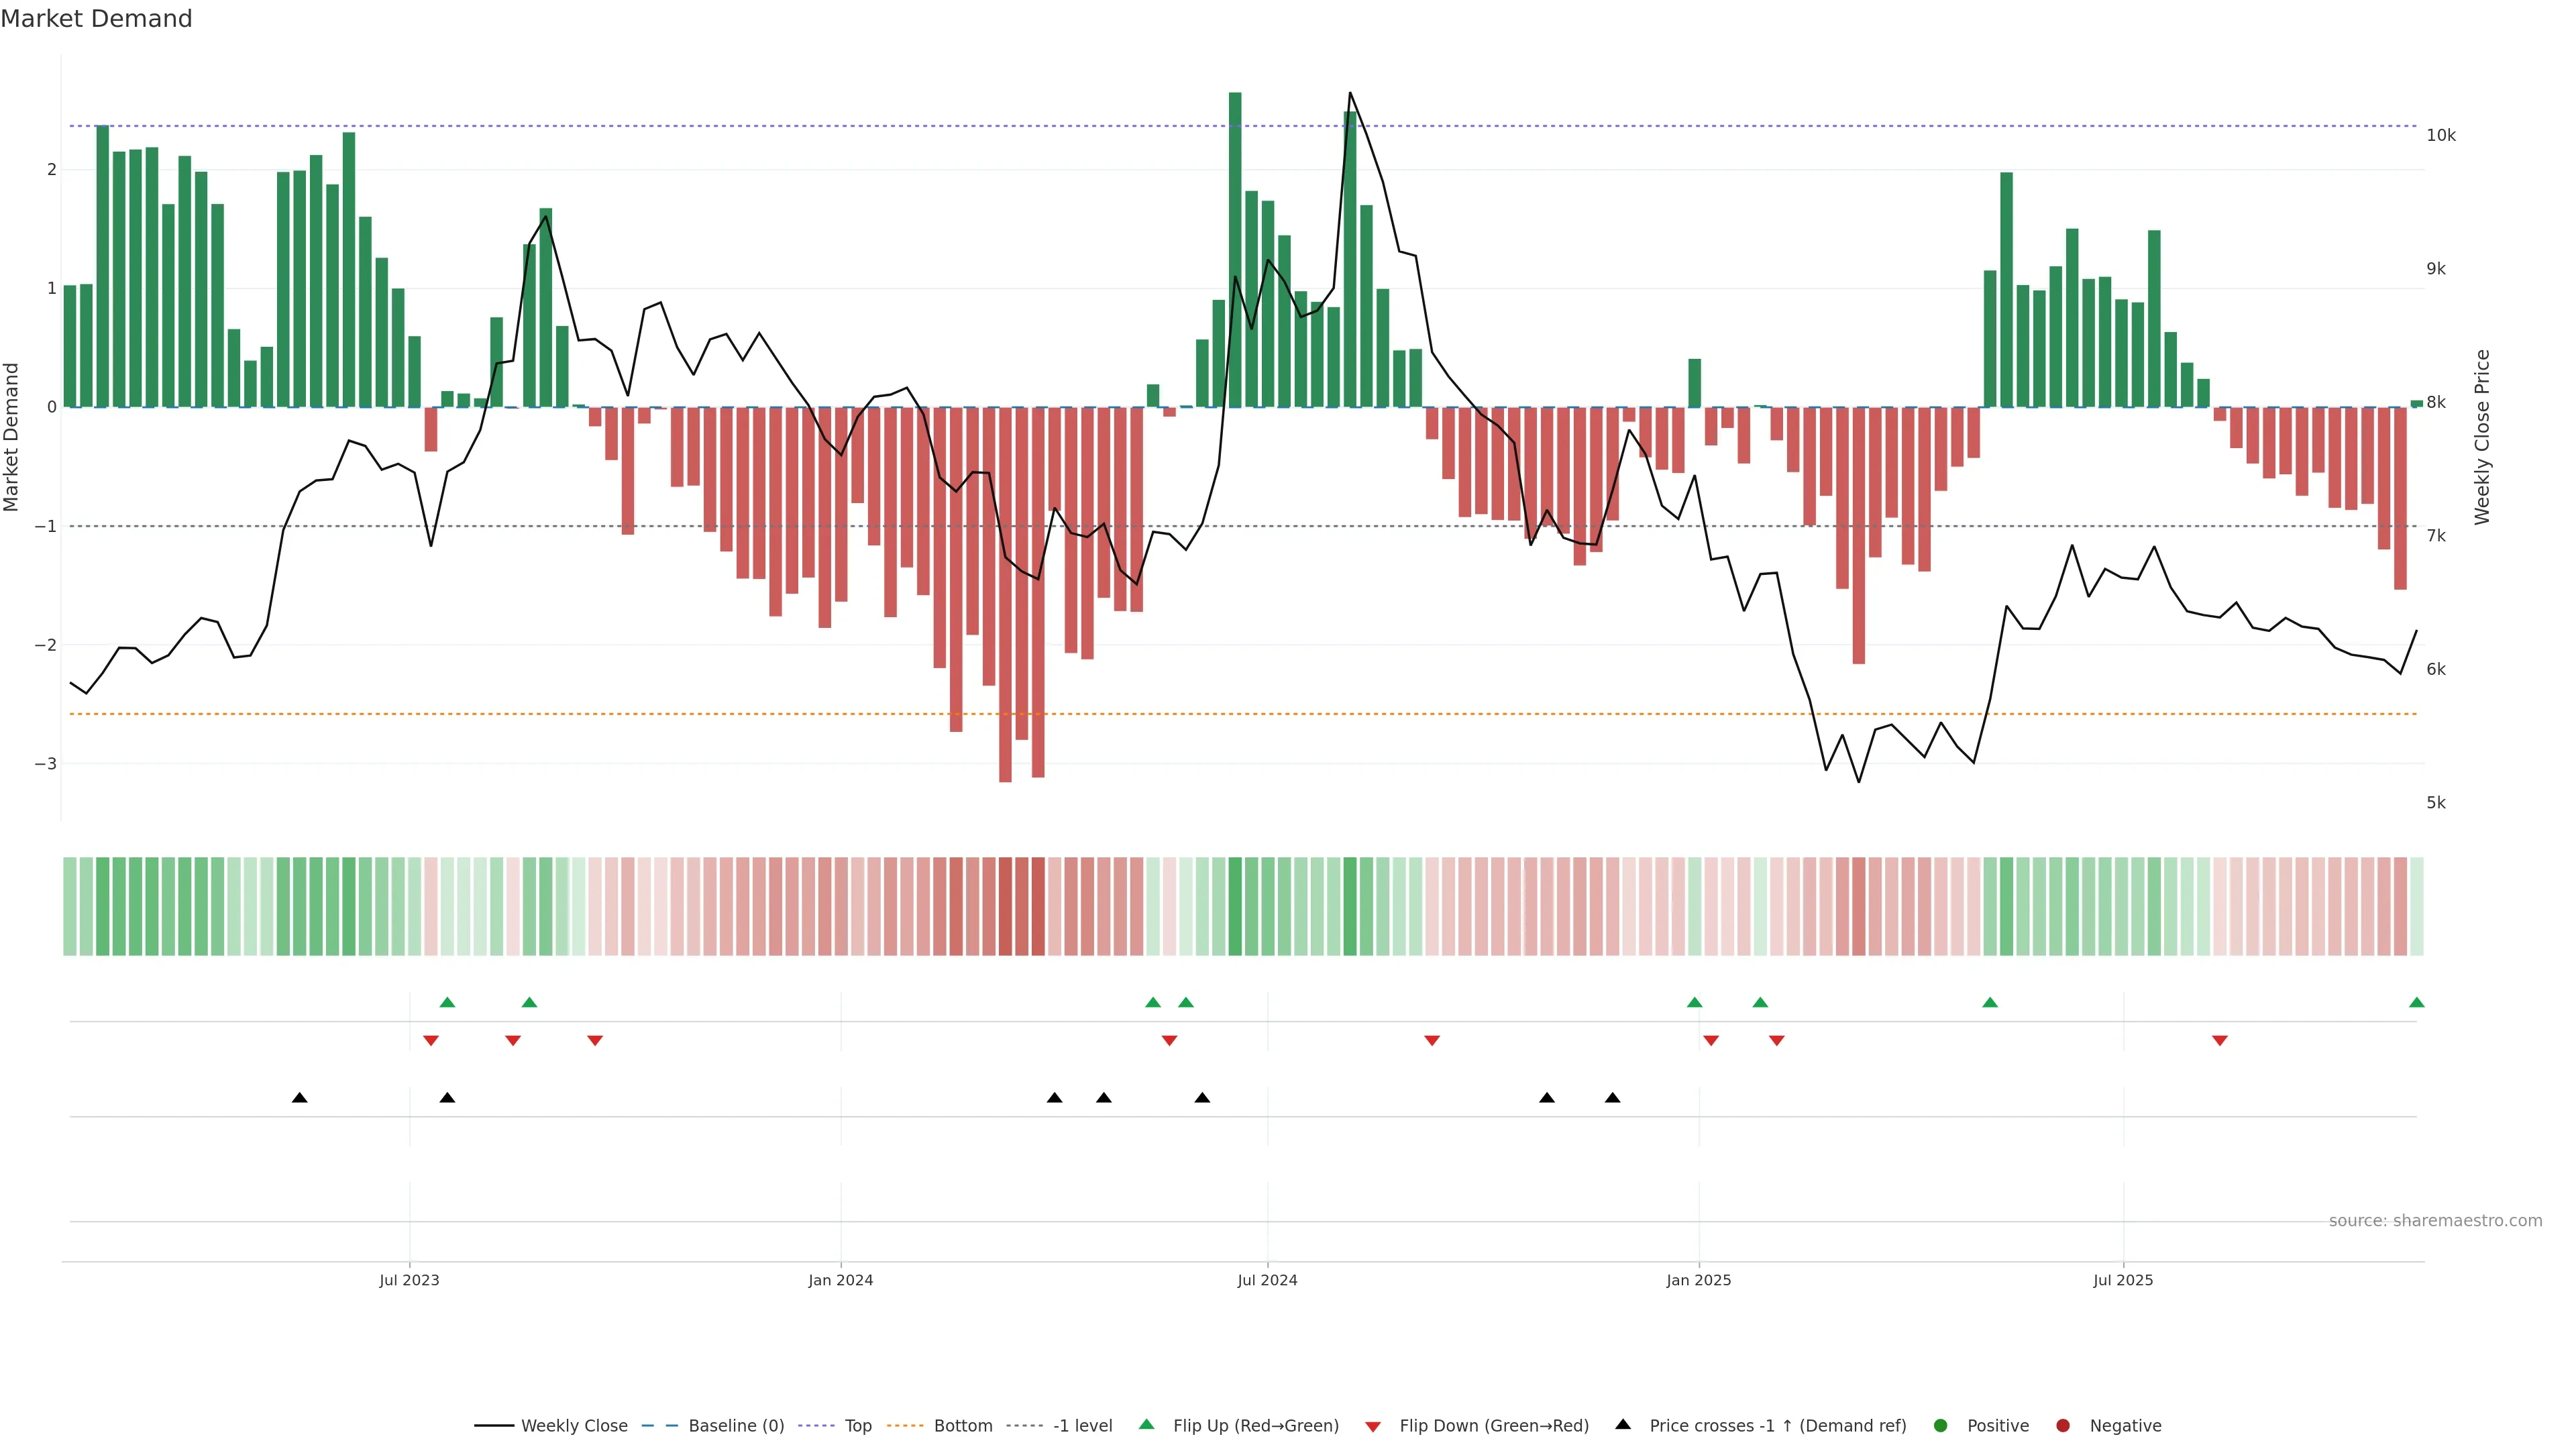Click the Jul 2024 axis label

click(x=1267, y=1281)
